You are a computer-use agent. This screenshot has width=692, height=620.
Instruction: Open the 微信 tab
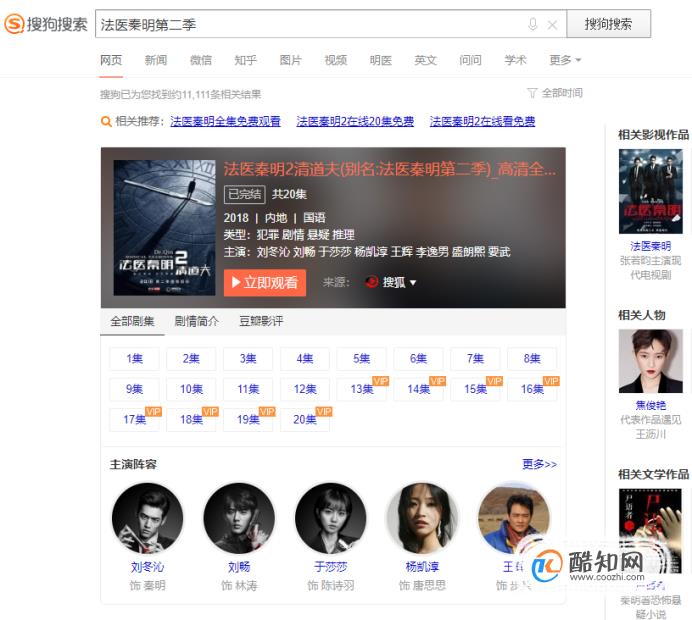click(201, 60)
